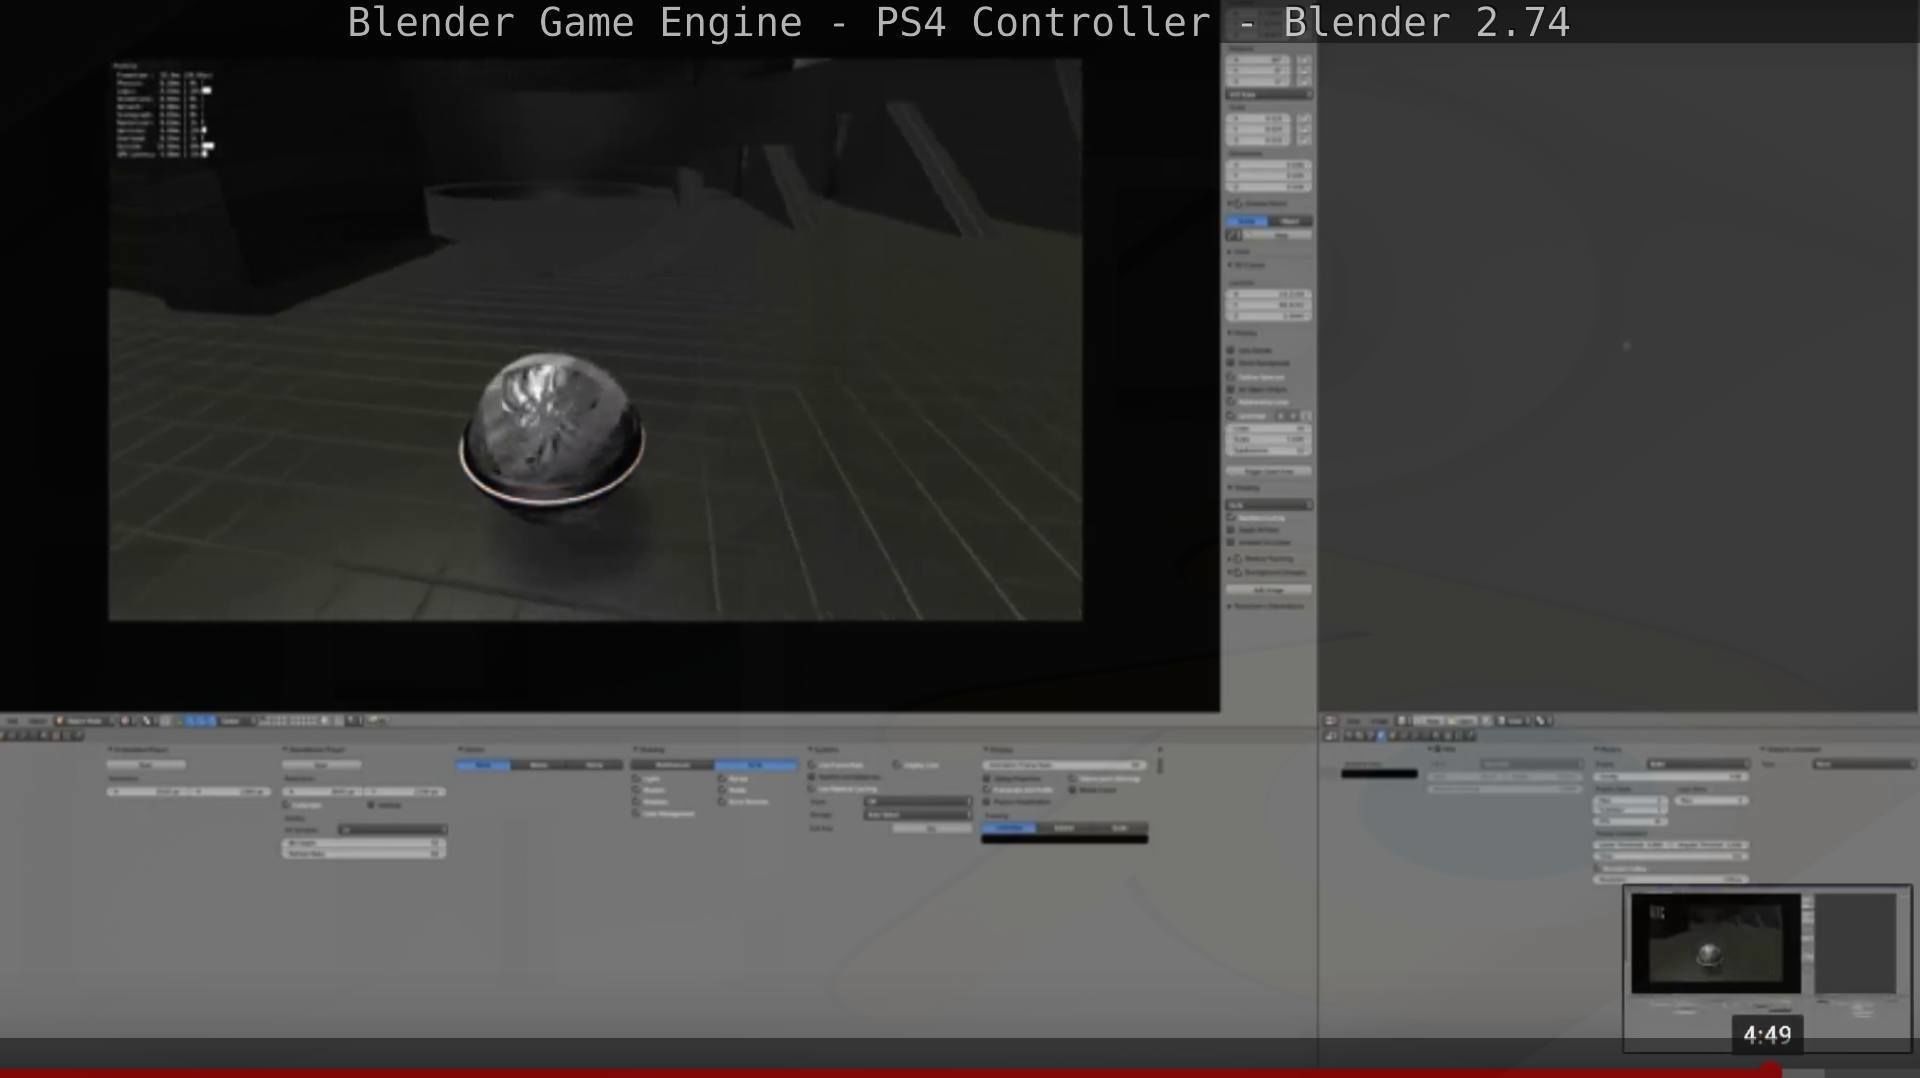Click the Gravity field in Physics panel
The height and width of the screenshot is (1078, 1920).
click(1670, 776)
